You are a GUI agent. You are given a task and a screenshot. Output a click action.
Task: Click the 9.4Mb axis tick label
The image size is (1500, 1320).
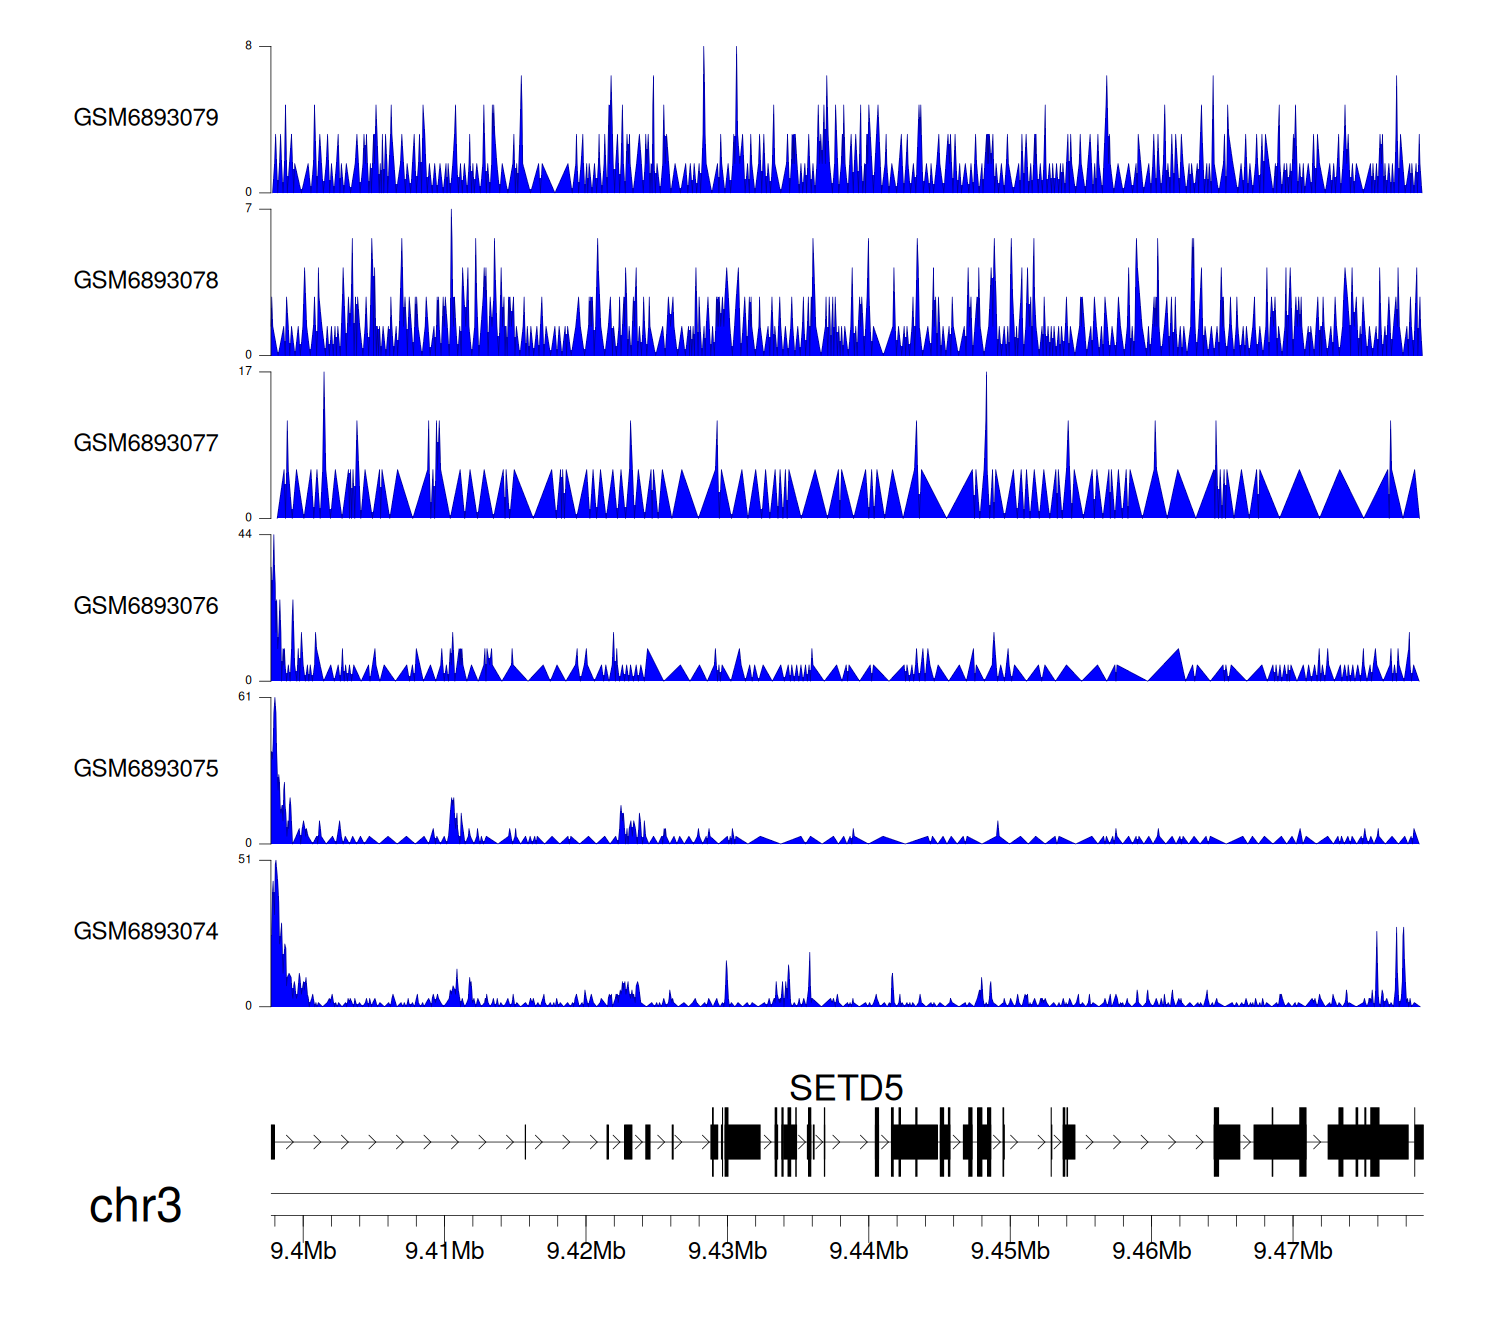click(x=303, y=1251)
